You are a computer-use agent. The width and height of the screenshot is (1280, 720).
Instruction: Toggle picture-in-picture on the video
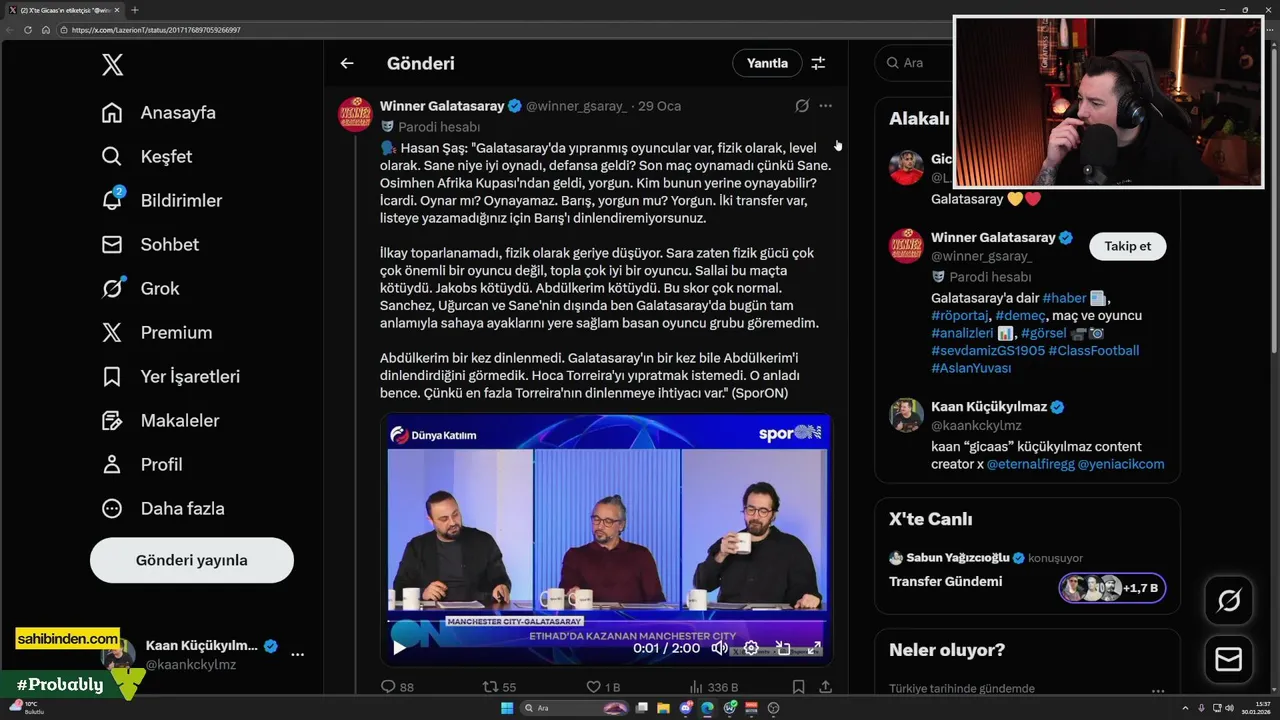pos(783,648)
